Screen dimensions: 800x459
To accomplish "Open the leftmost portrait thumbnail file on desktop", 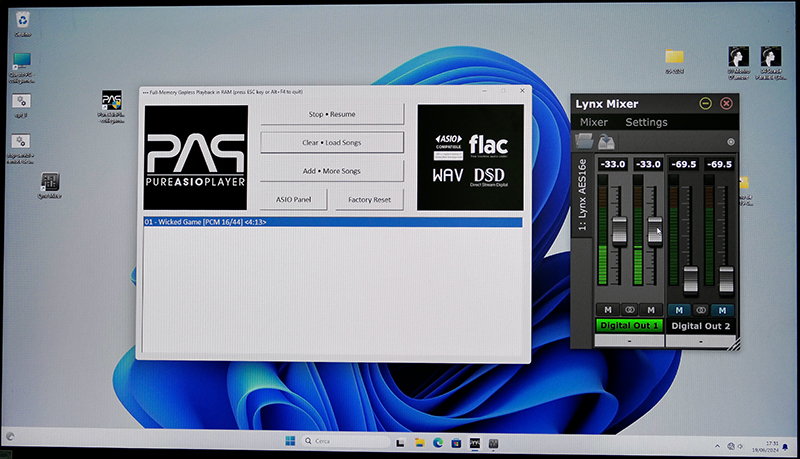I will 738,63.
